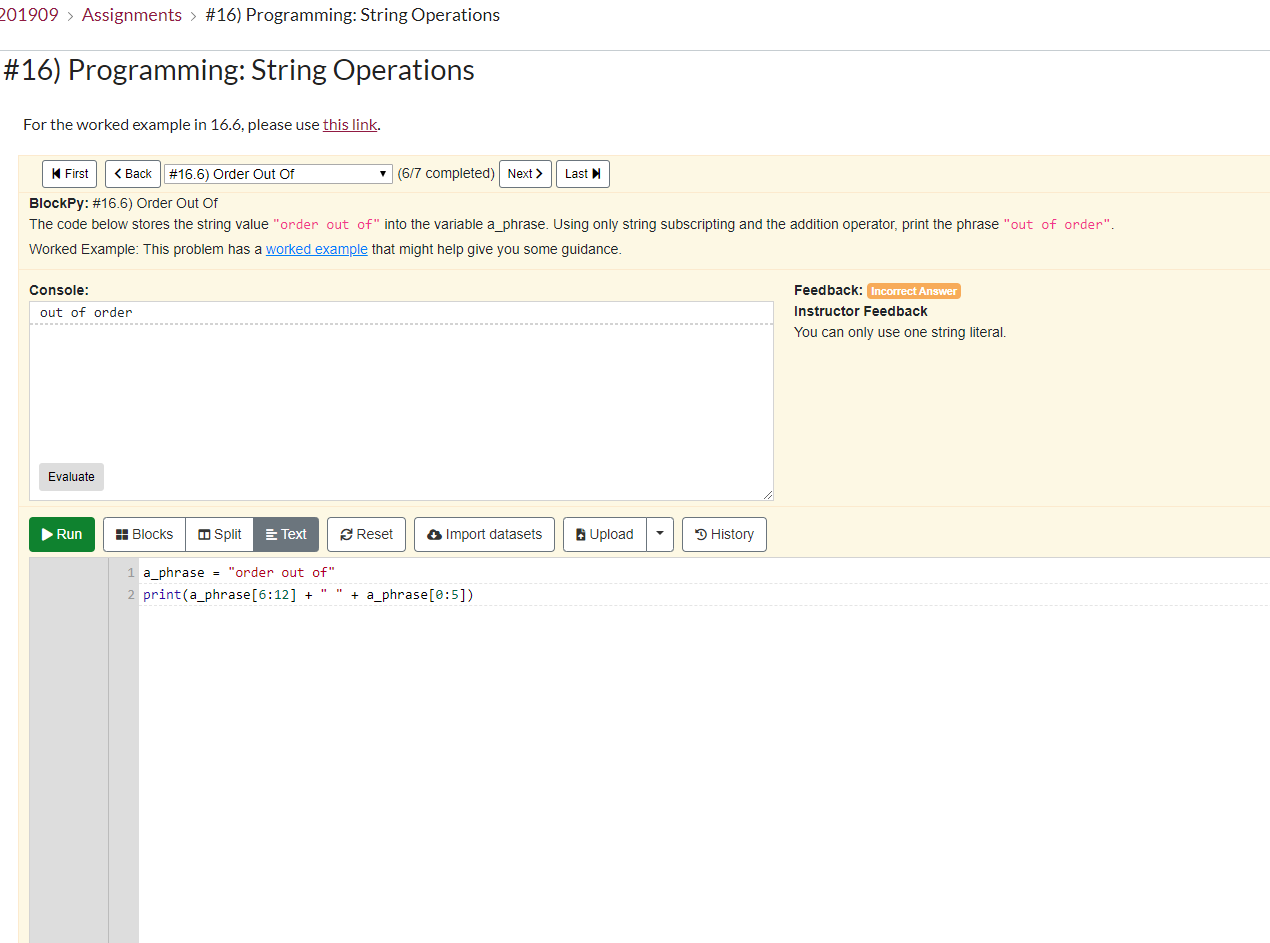Enable Split view mode

click(x=219, y=534)
